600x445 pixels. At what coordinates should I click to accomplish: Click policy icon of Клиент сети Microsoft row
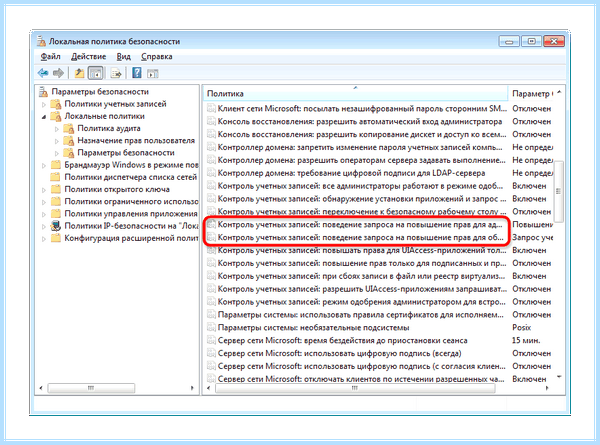pos(211,109)
